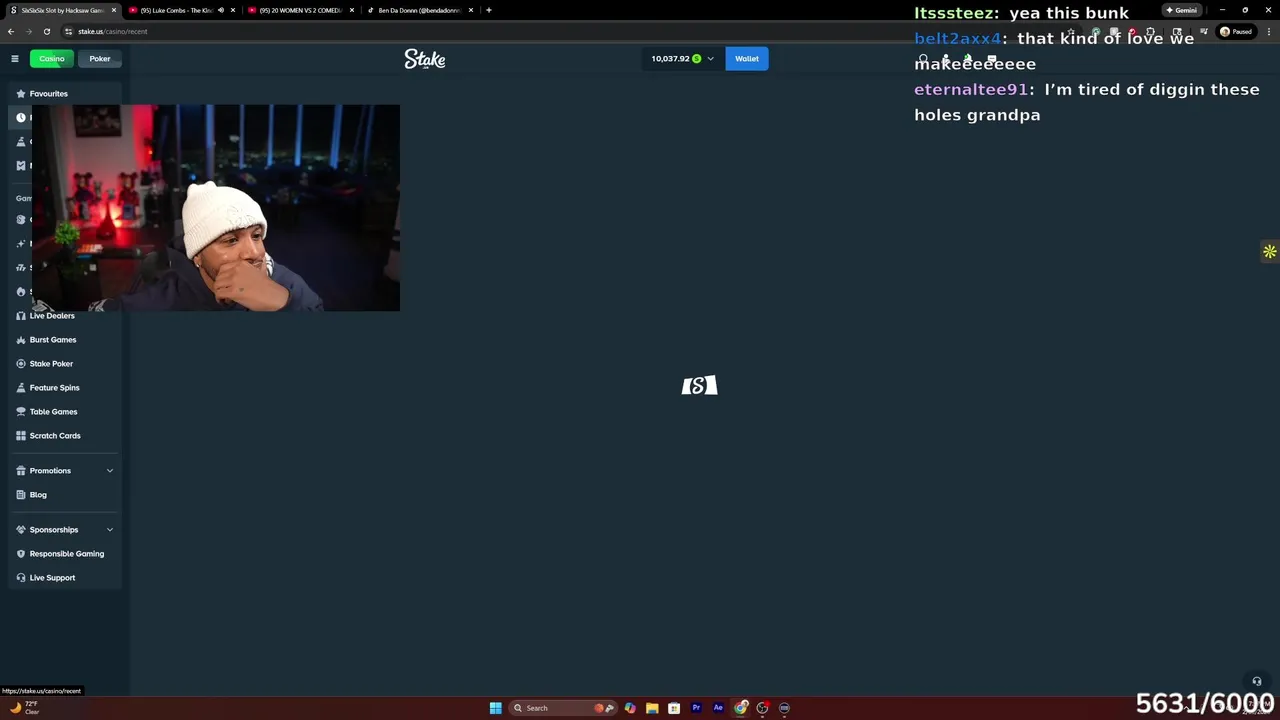Go back with the browser back arrow
The image size is (1280, 720).
click(x=11, y=31)
